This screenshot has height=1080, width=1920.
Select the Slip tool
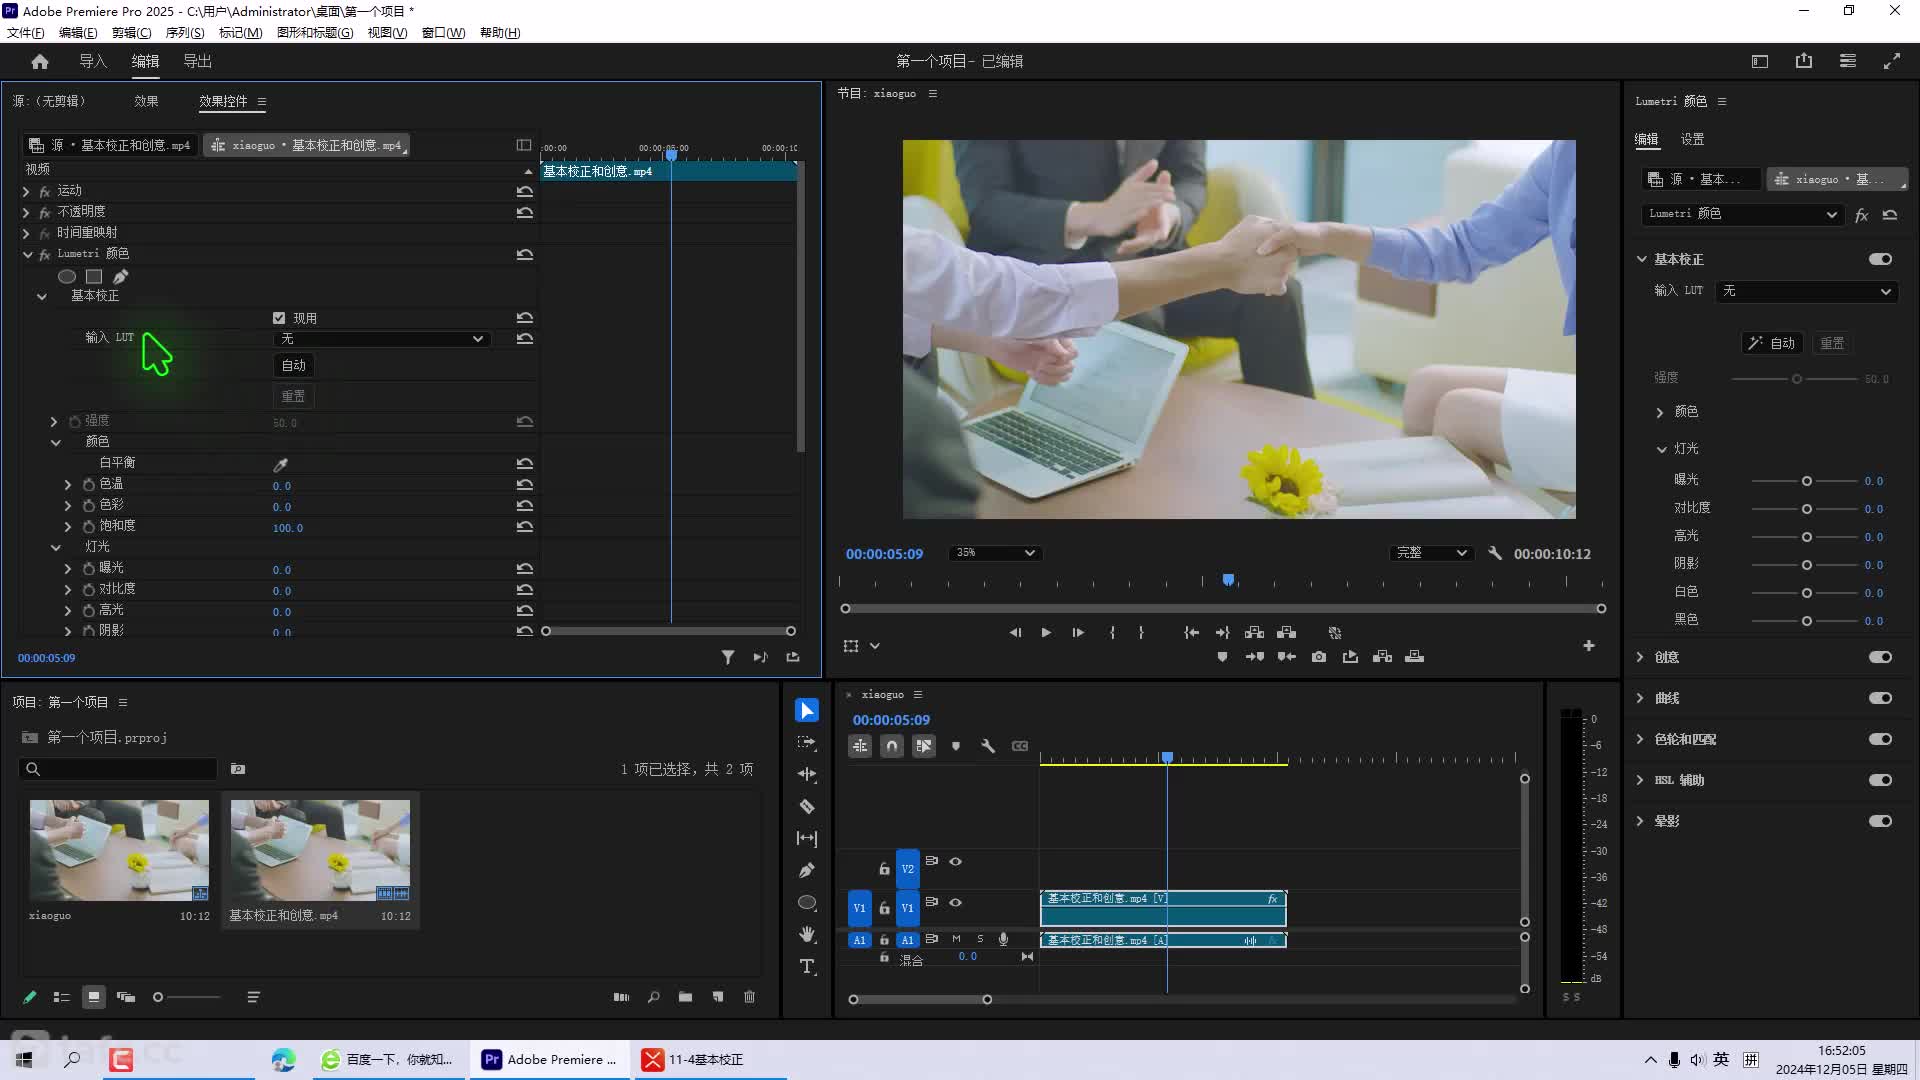[807, 838]
